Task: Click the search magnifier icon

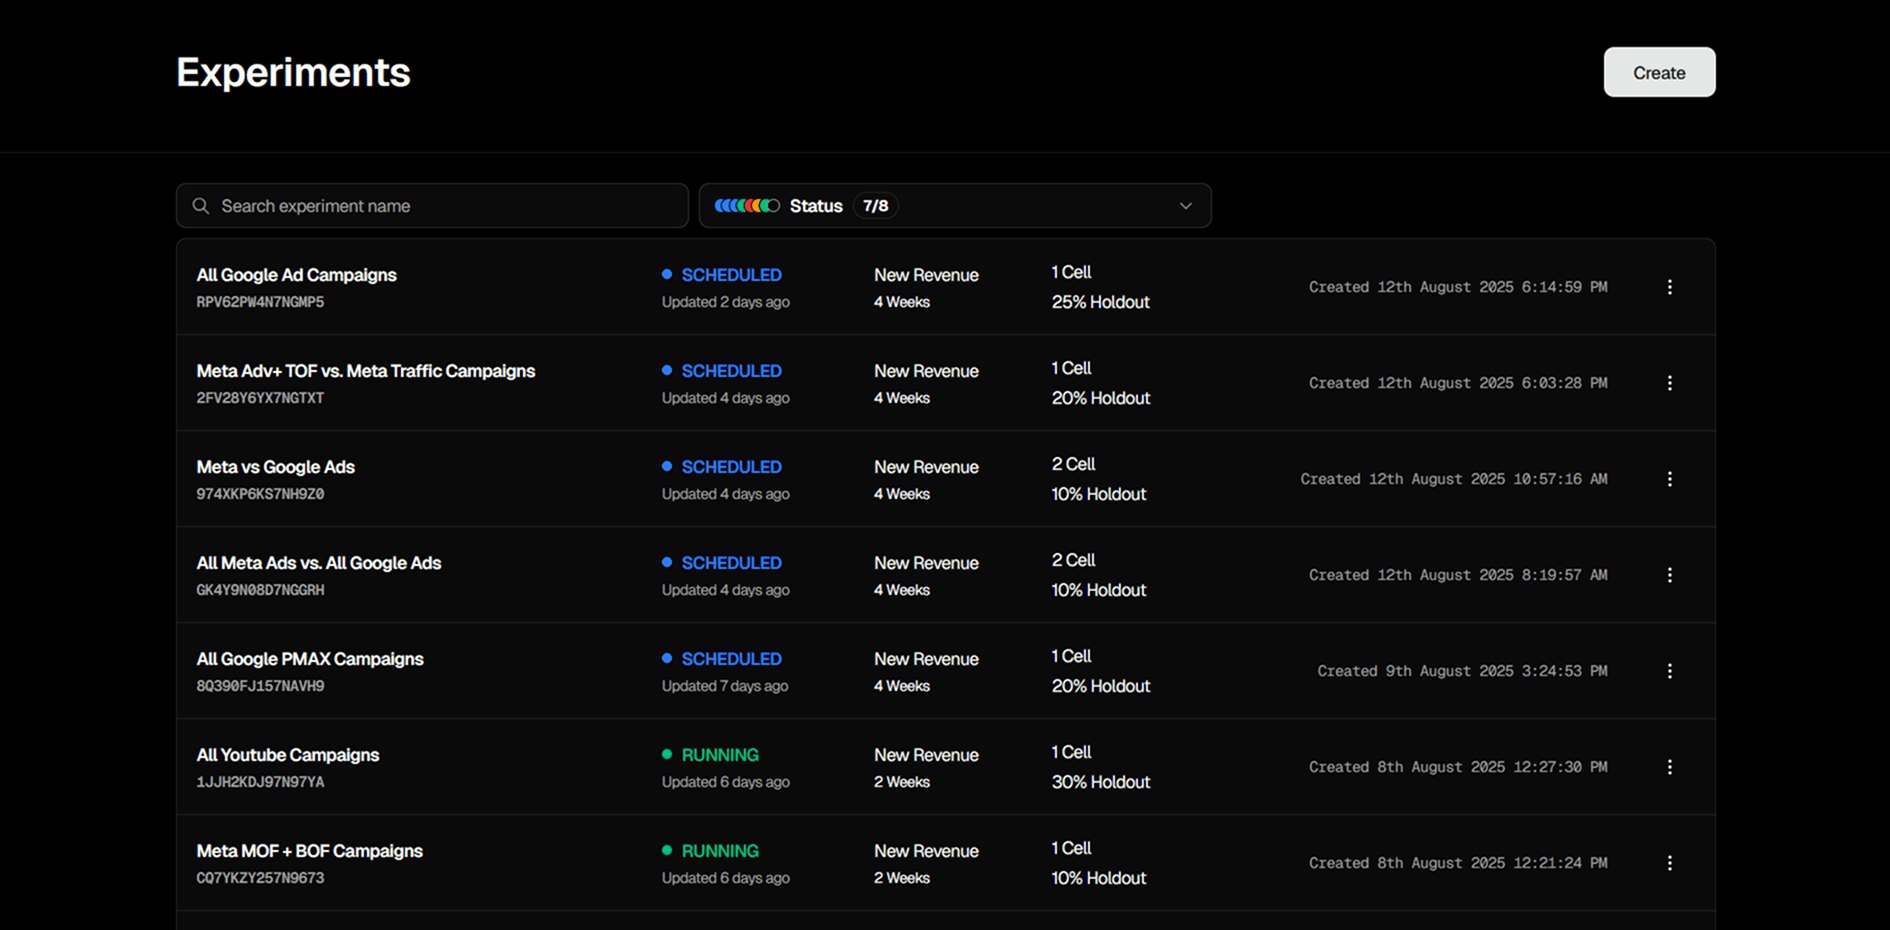Action: pyautogui.click(x=201, y=206)
